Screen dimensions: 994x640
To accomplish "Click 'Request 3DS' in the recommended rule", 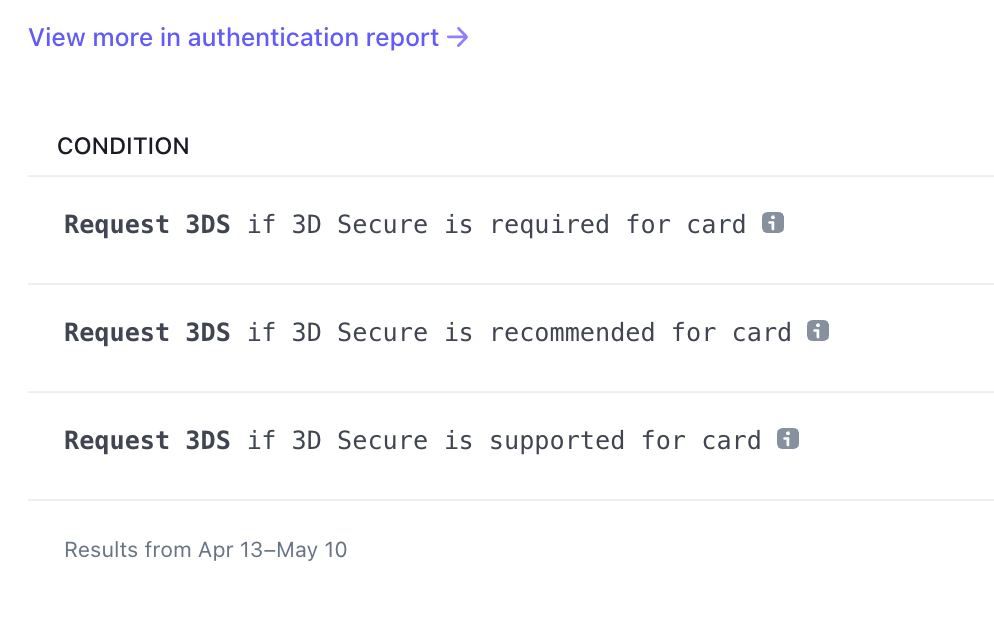I will coord(147,333).
